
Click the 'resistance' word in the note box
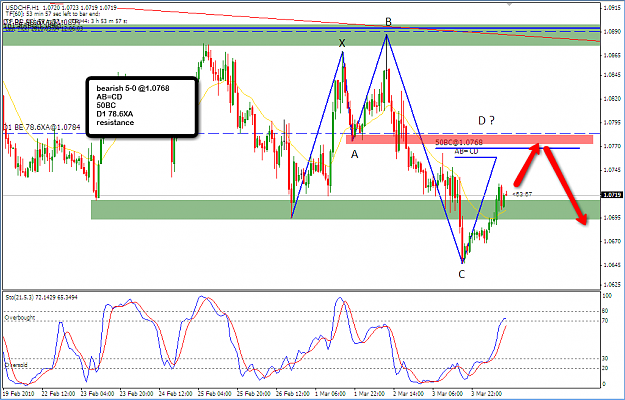(x=115, y=122)
